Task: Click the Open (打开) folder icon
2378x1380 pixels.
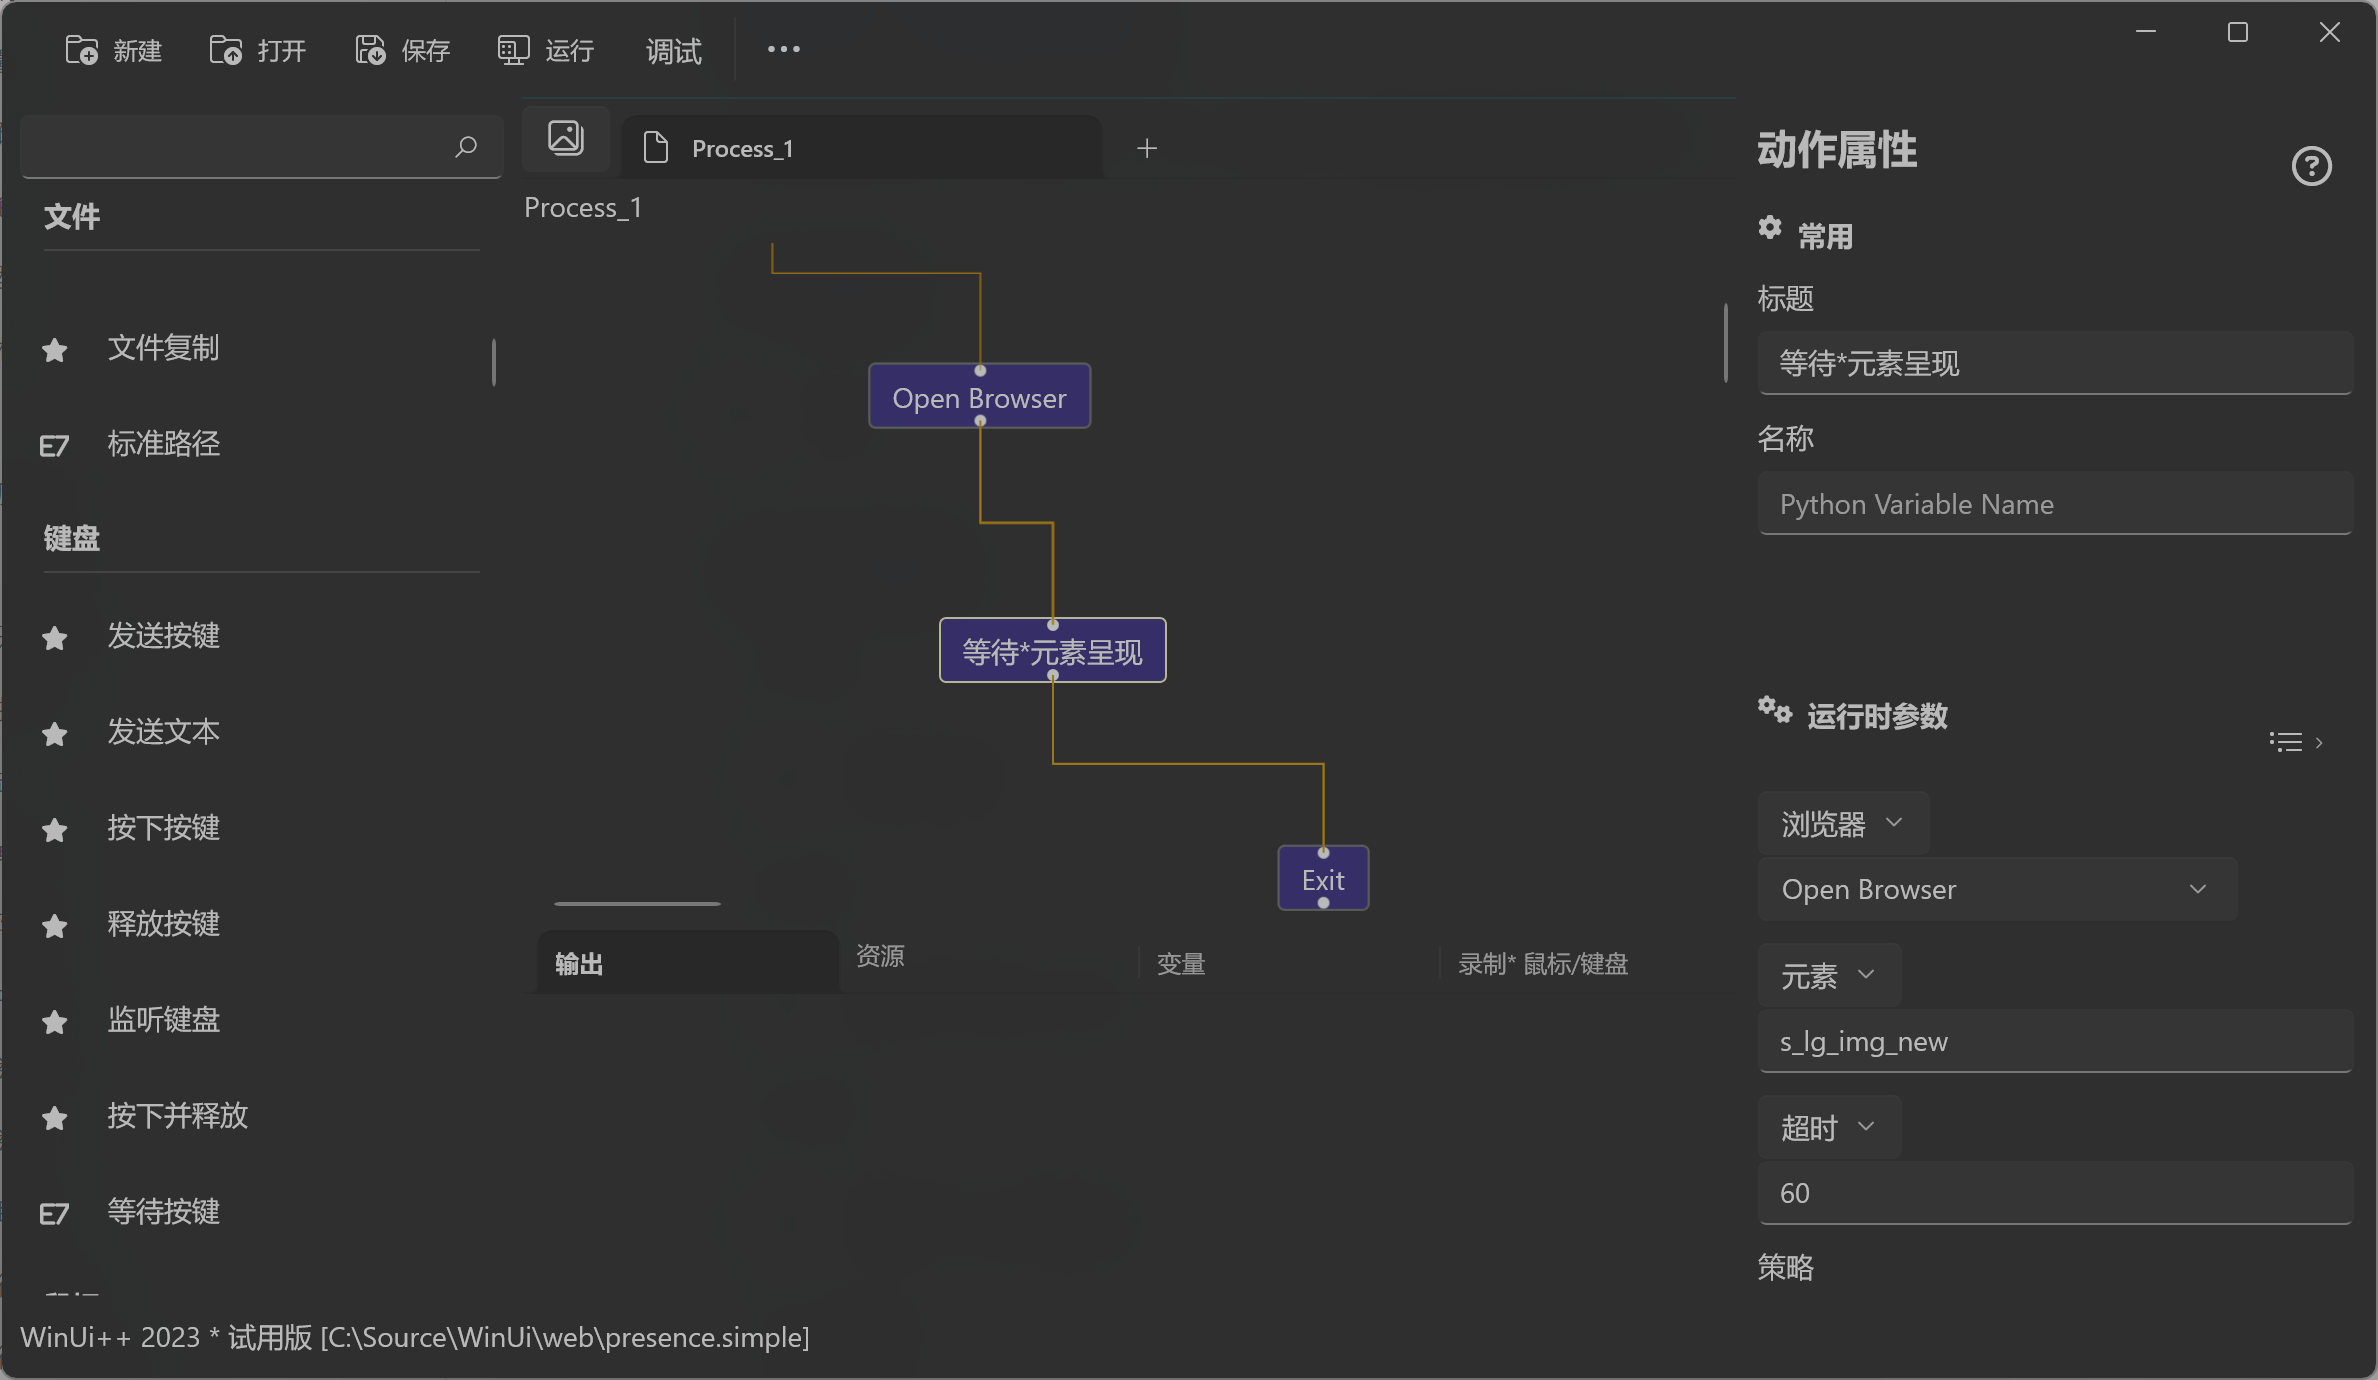Action: pos(226,50)
